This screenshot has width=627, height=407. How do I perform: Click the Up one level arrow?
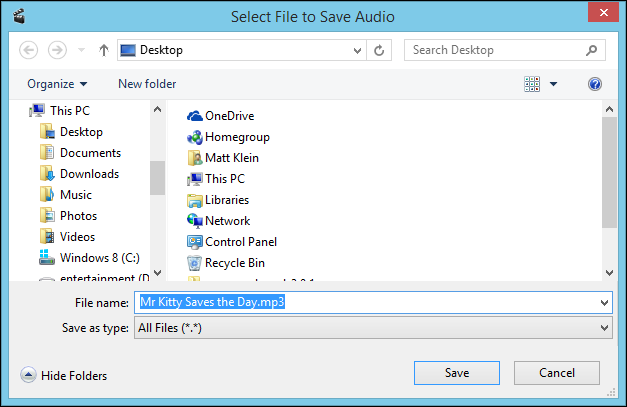(x=104, y=50)
